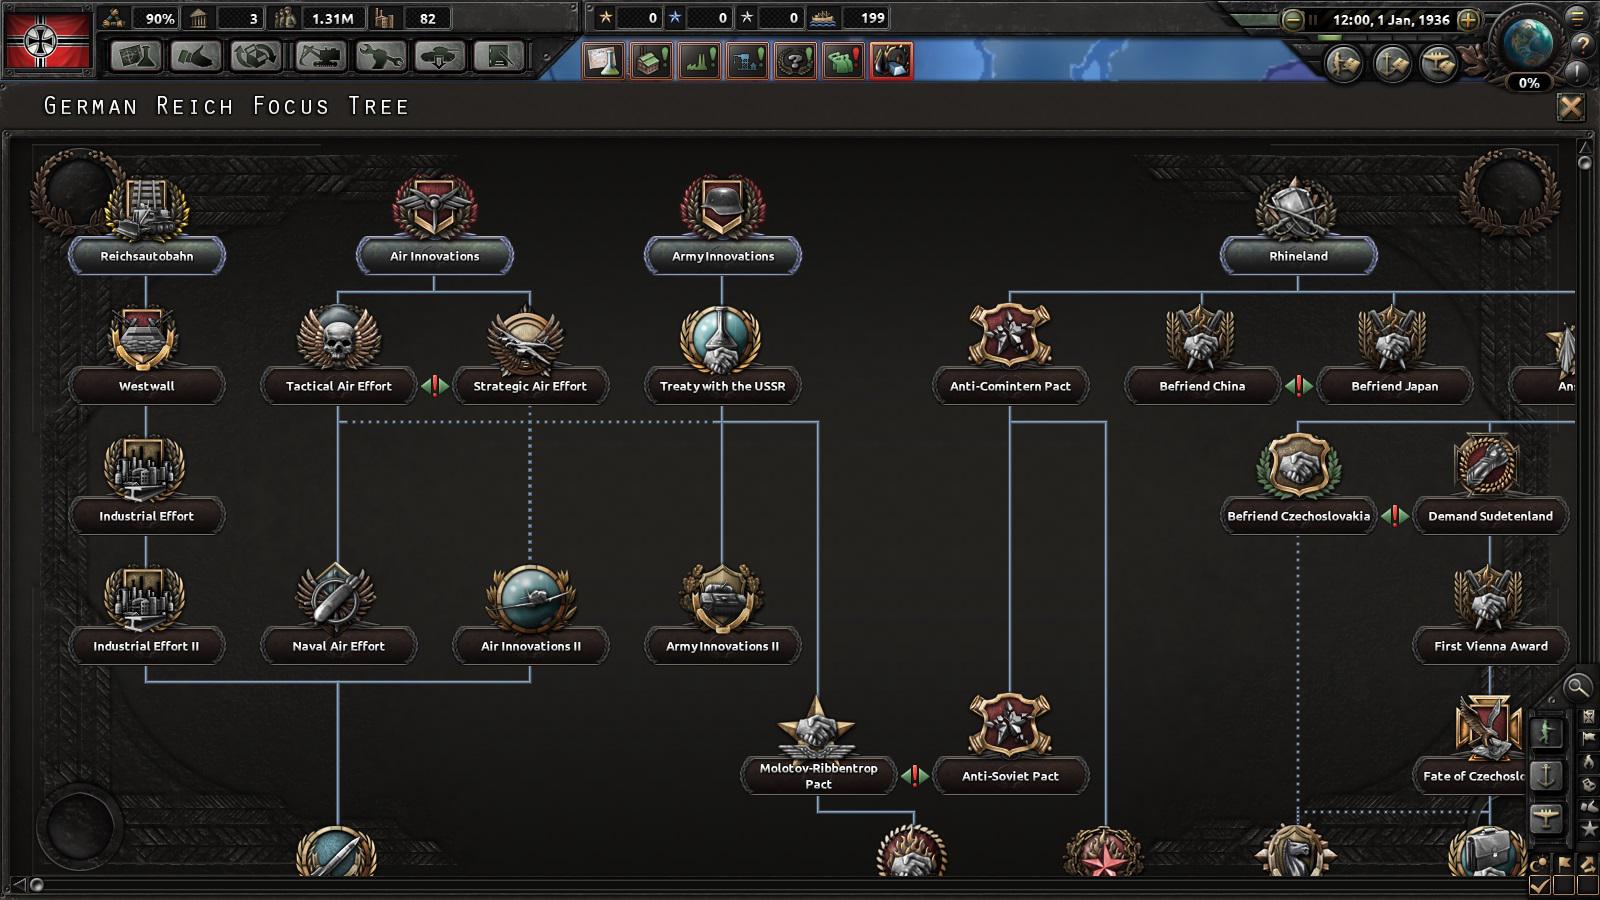Toggle the air plane map filter

[1546, 819]
